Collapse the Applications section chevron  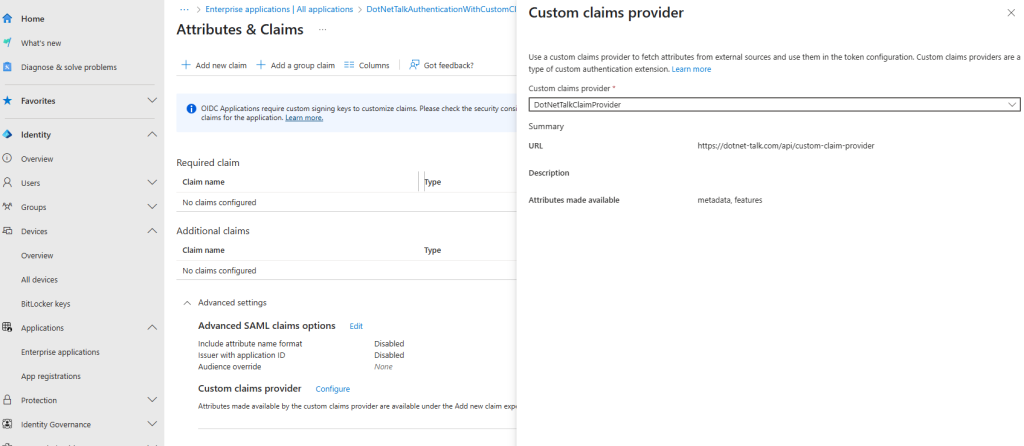click(152, 328)
